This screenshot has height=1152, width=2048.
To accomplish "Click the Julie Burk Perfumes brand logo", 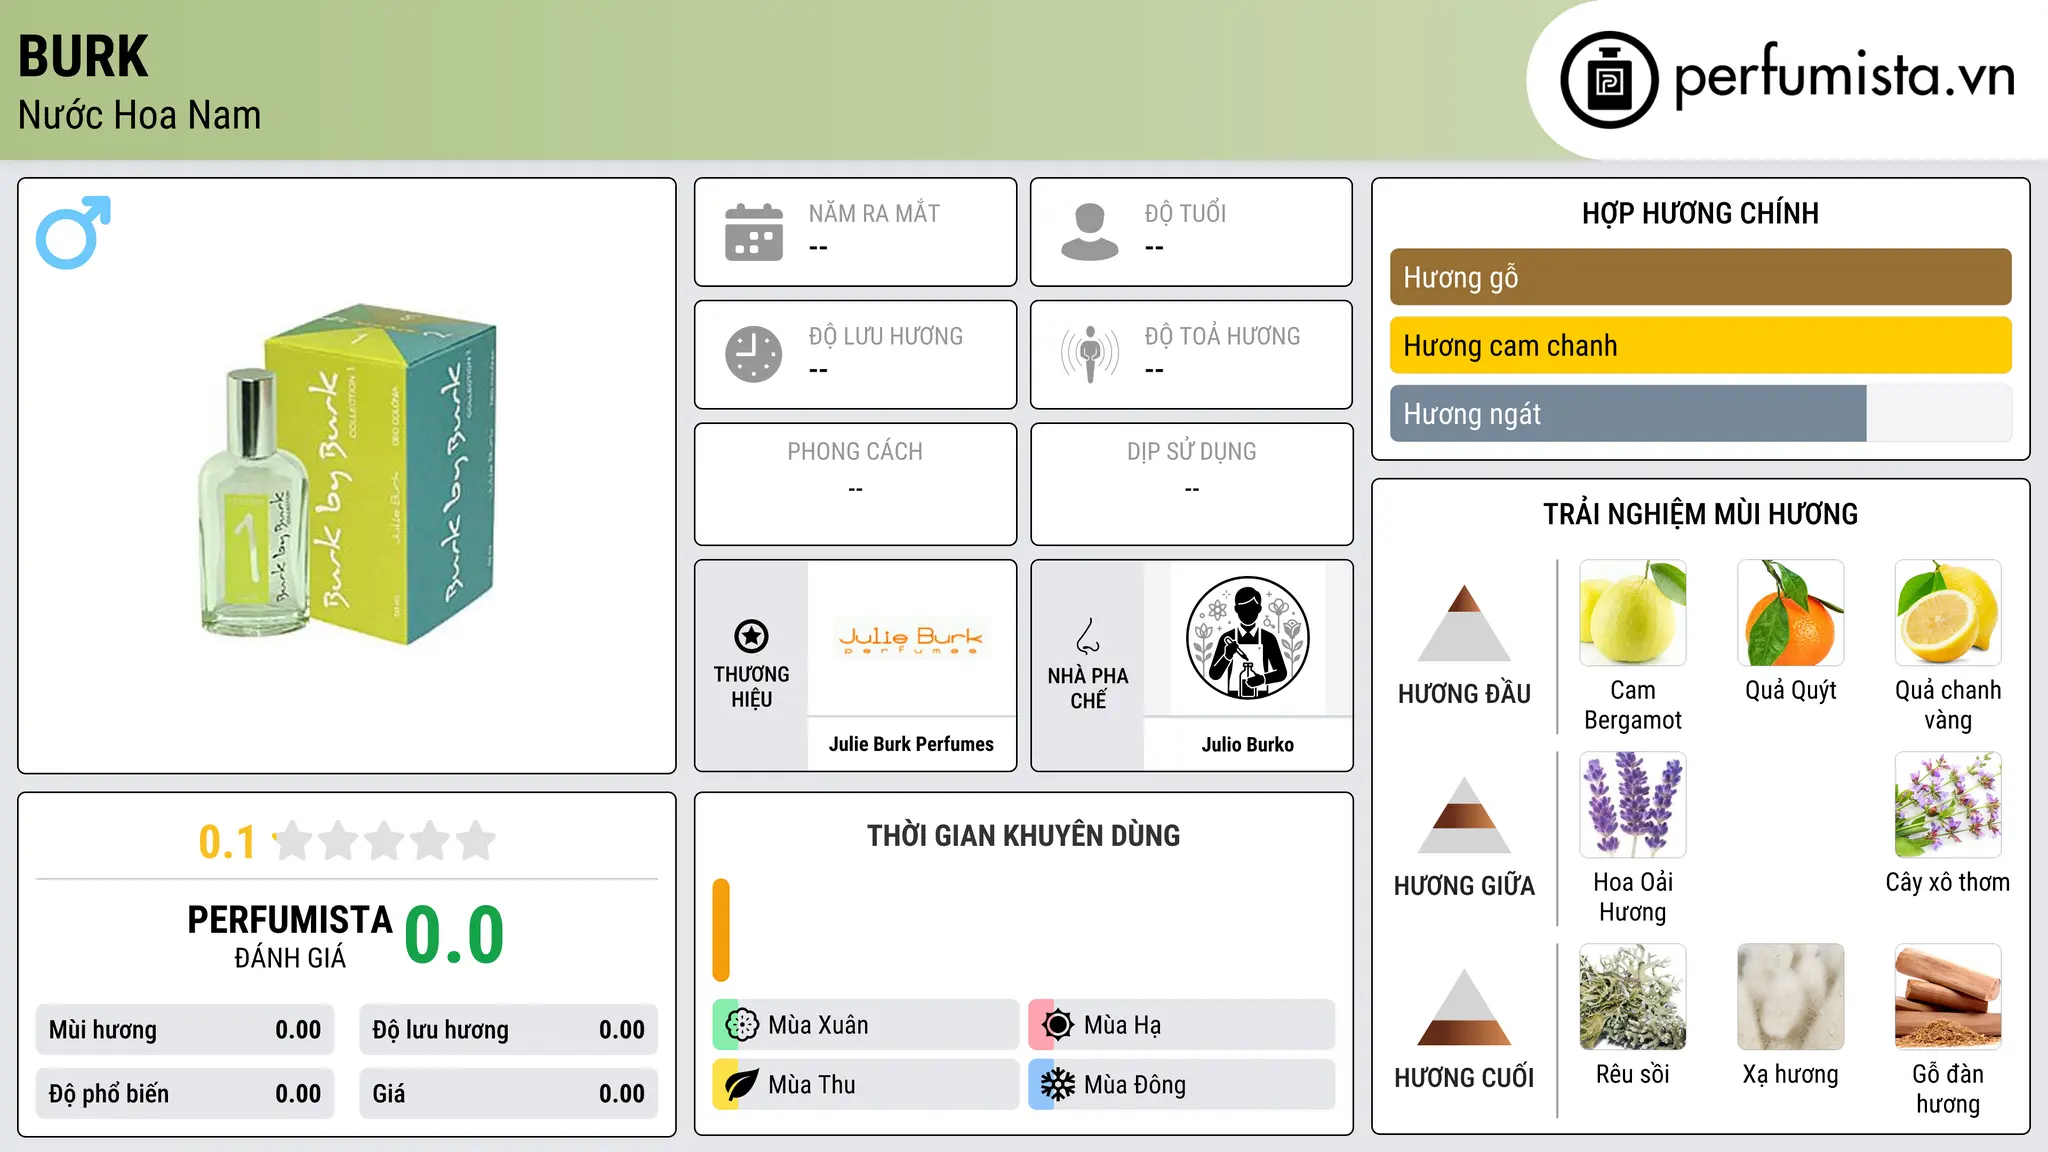I will (911, 638).
